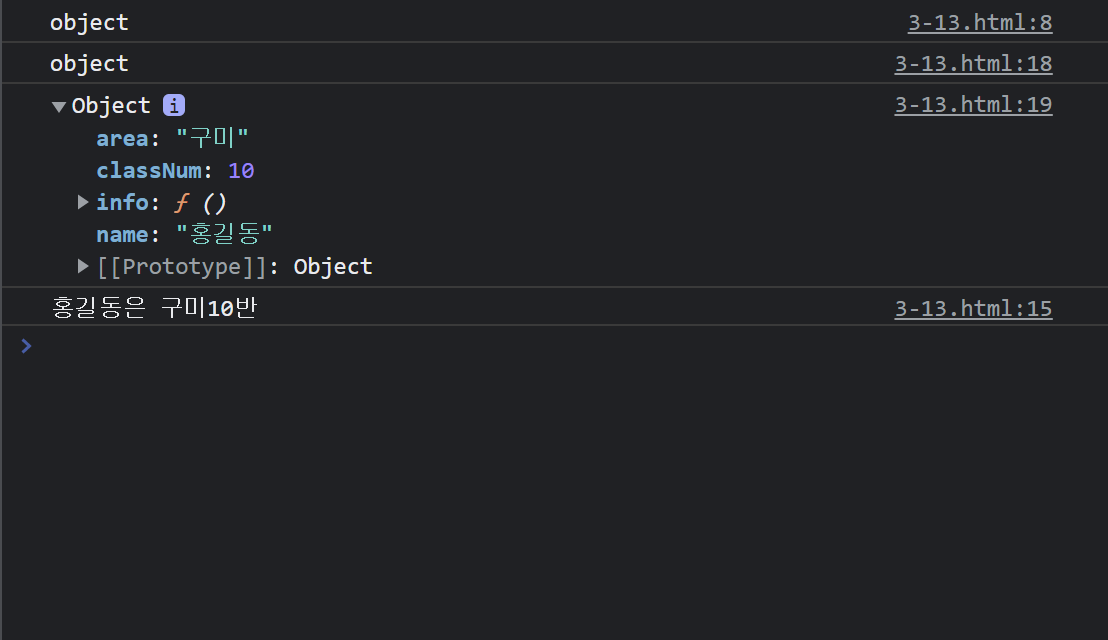Viewport: 1108px width, 640px height.
Task: Select the area property key
Action: (122, 138)
